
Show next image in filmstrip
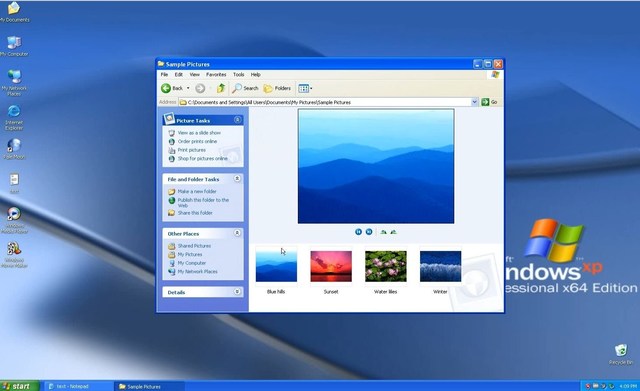point(369,232)
